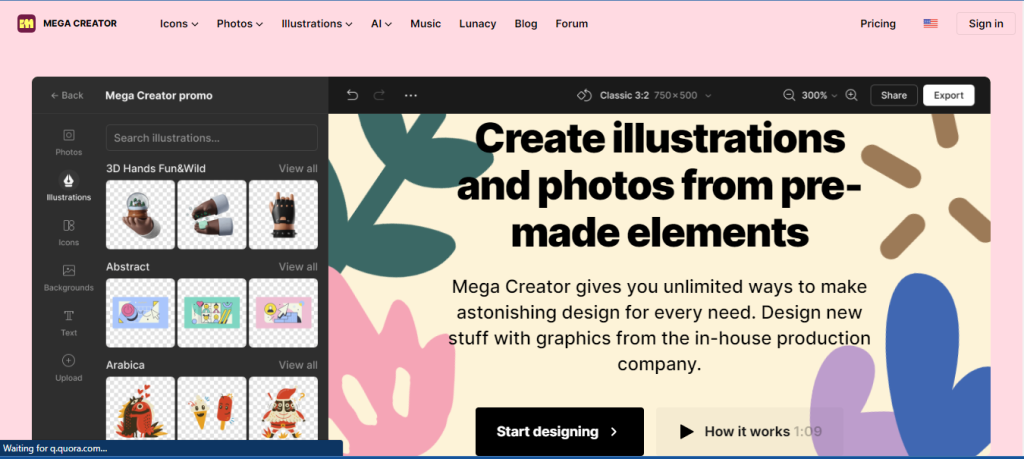
Task: Click the Share button
Action: click(893, 95)
